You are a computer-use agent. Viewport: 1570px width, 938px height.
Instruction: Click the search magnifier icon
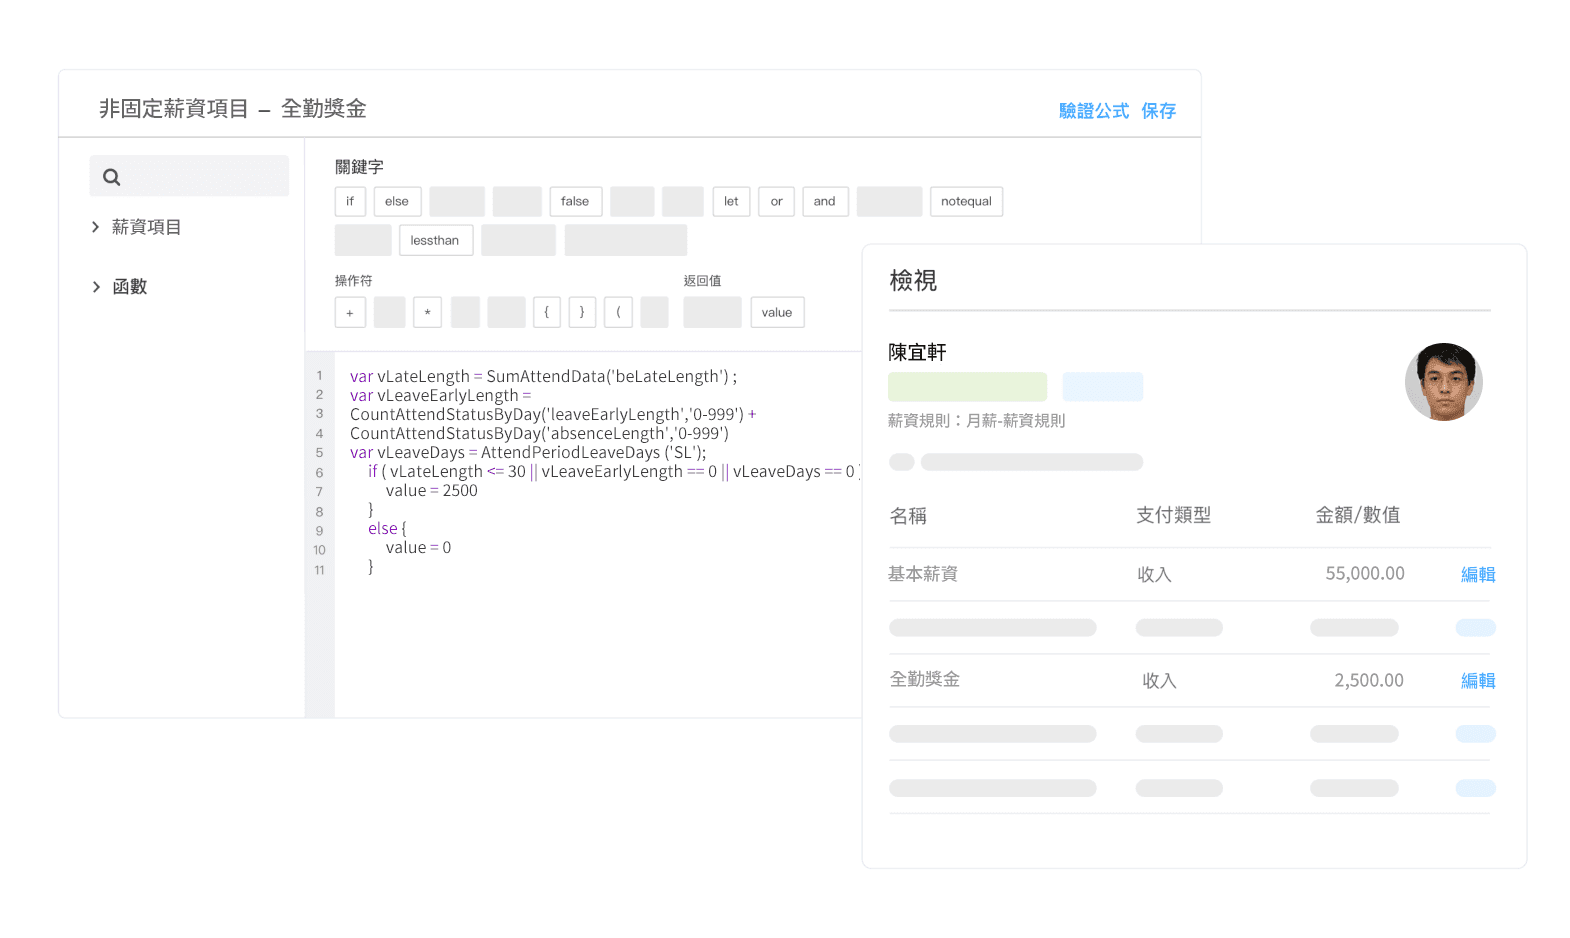(111, 177)
